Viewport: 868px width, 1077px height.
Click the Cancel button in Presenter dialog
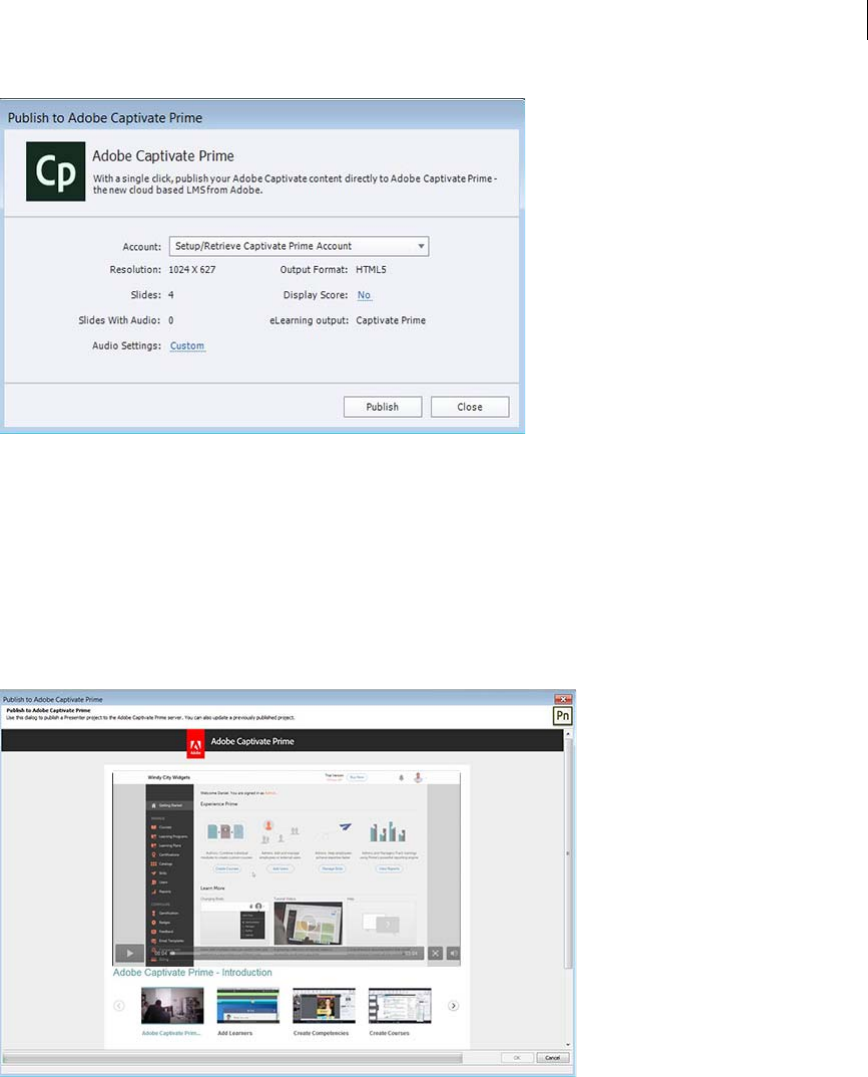coord(553,1058)
